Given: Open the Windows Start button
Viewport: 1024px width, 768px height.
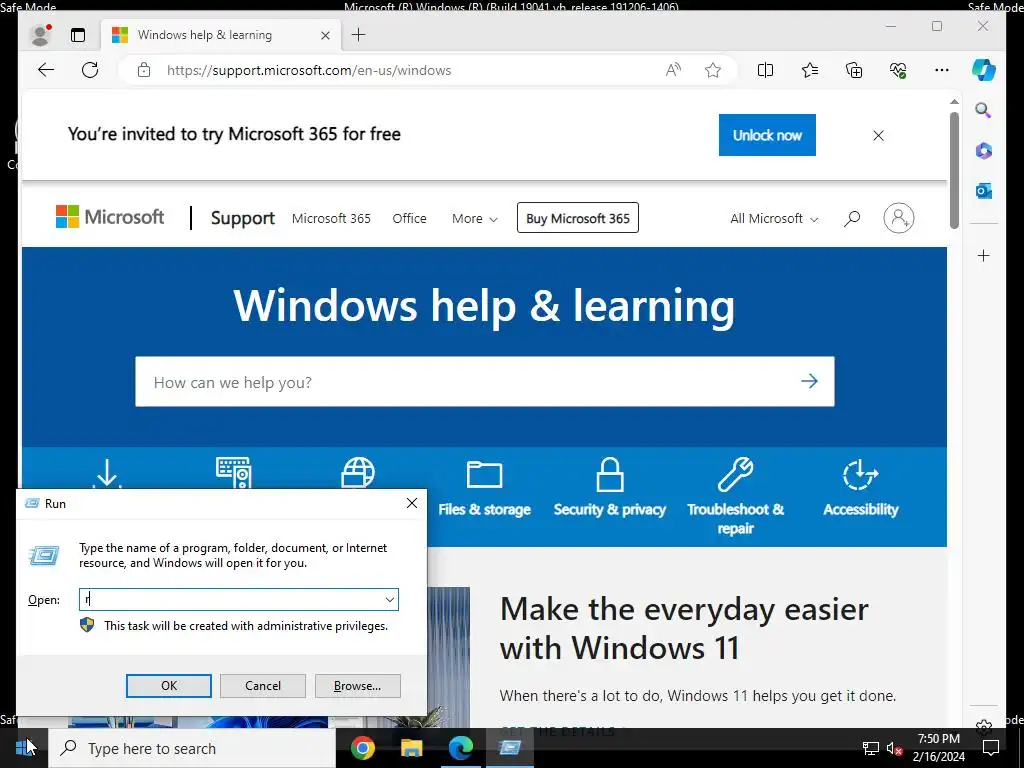Looking at the screenshot, I should tap(24, 748).
